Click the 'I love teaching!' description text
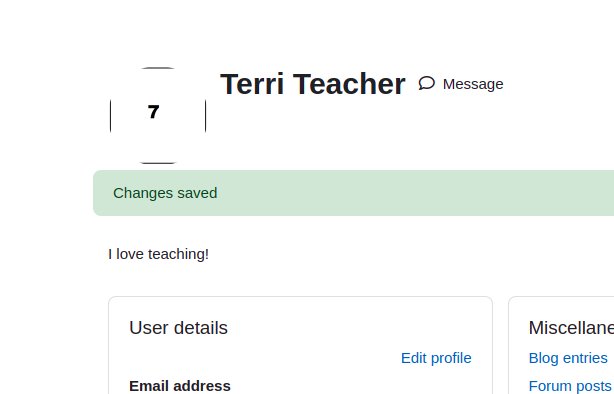 point(159,254)
